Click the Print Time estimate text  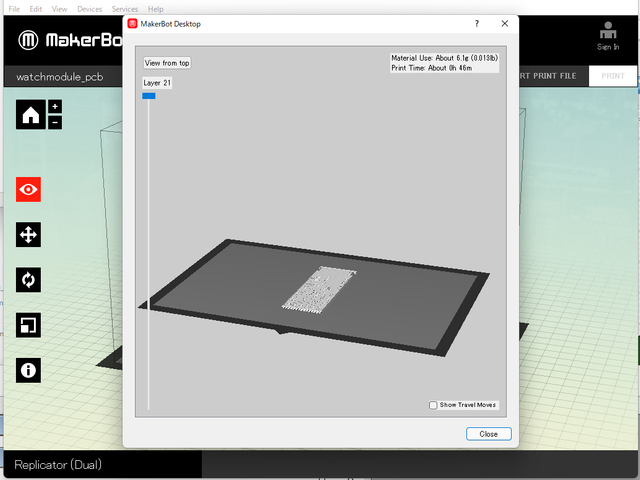tap(432, 68)
